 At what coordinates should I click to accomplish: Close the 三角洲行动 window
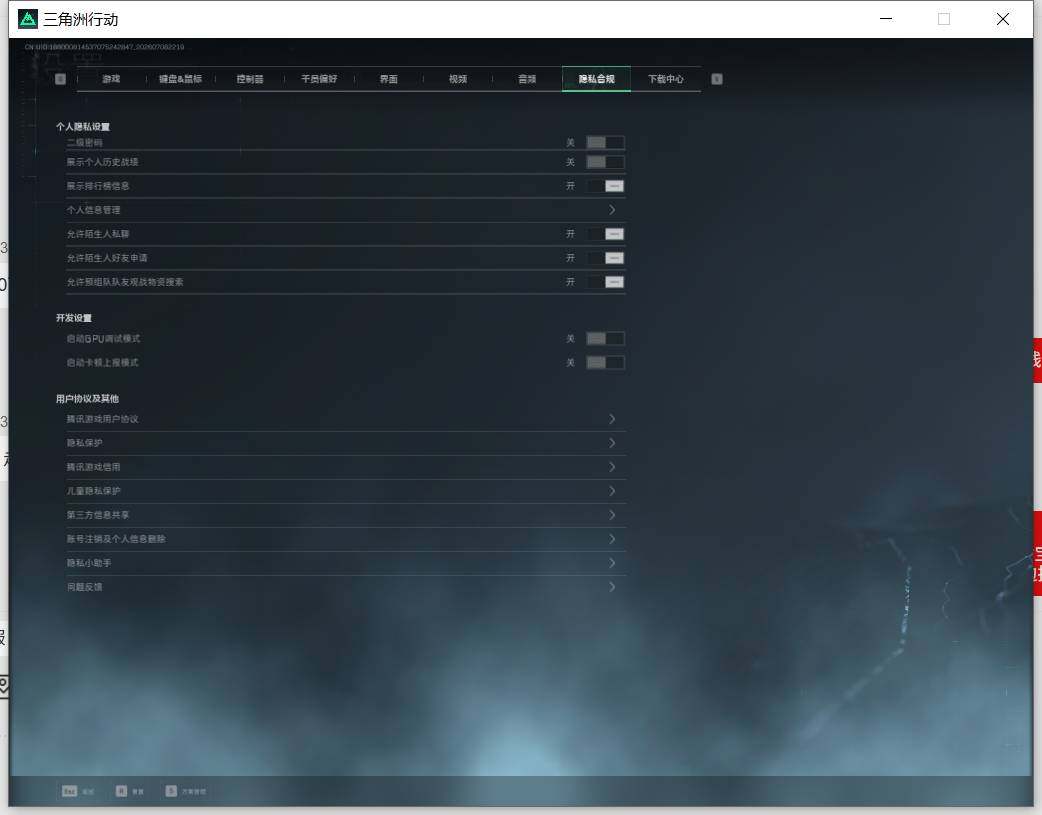(x=1003, y=19)
